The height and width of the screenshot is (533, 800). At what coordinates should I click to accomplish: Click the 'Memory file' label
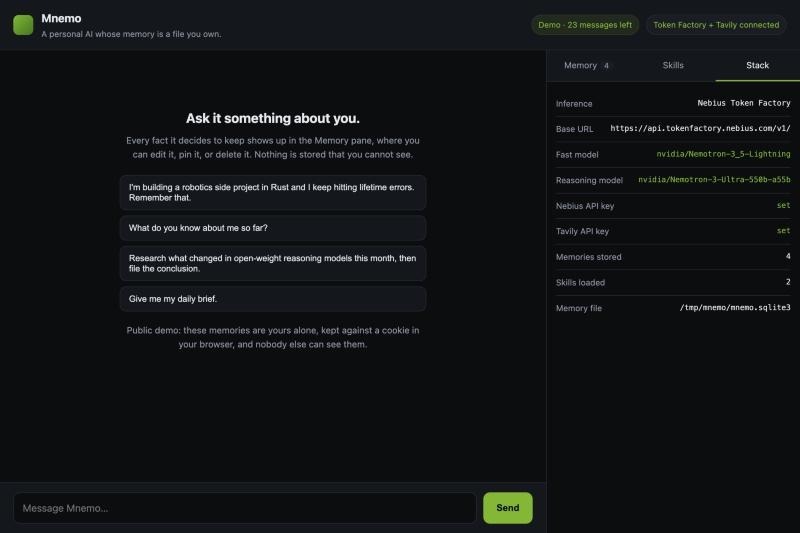click(x=579, y=308)
